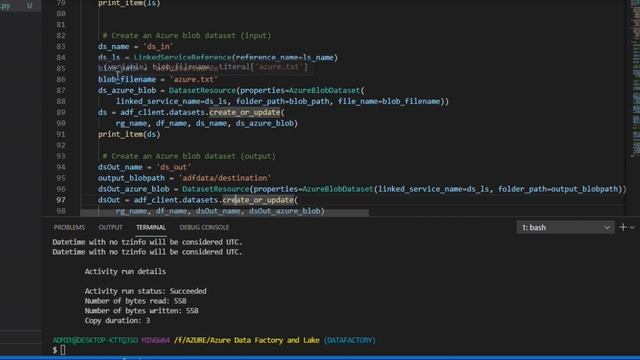Click 'AzureBlobDataset' on line 96
Screen dimensions: 640x360
[338, 189]
